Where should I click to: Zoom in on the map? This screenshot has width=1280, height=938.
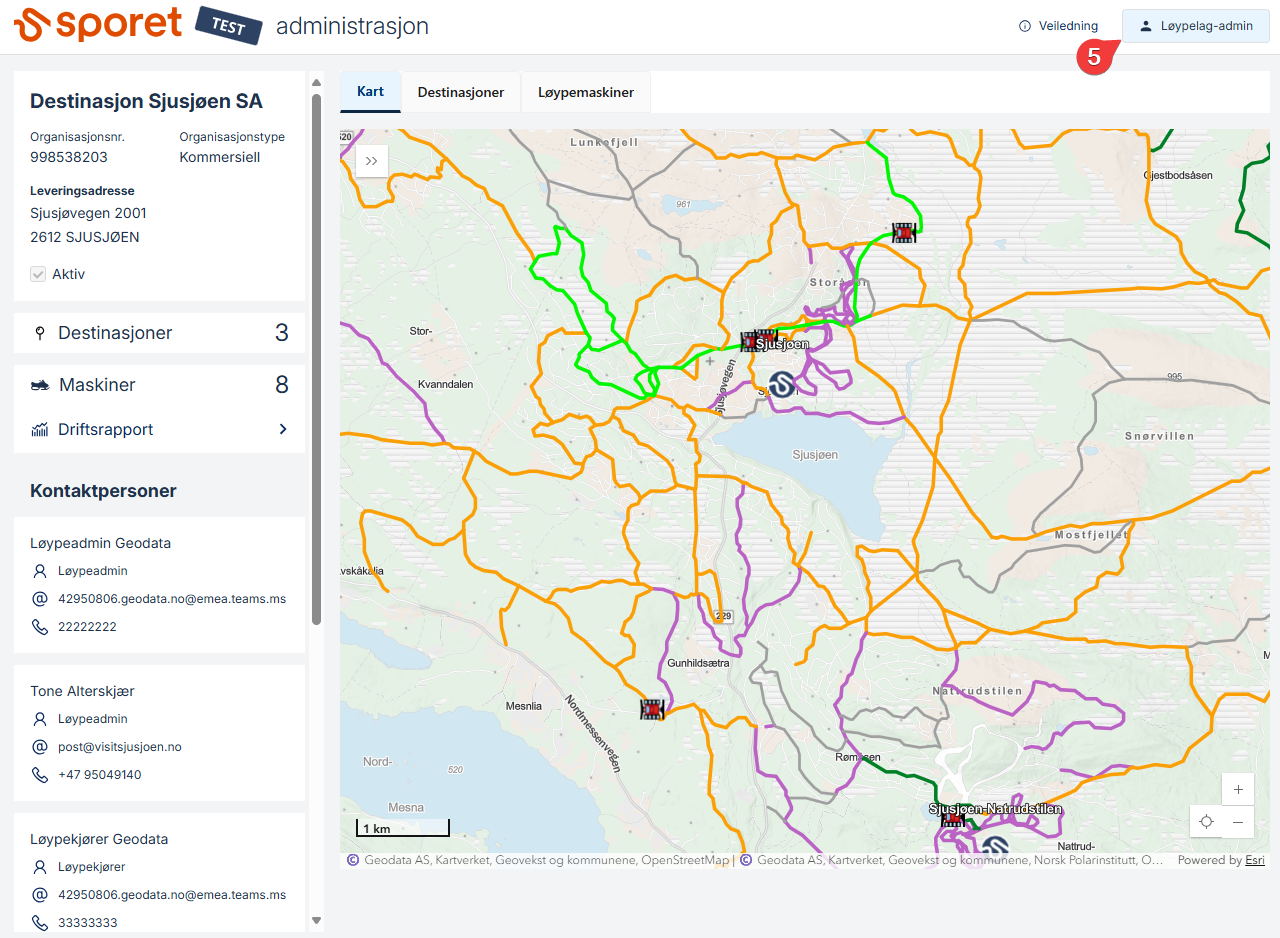point(1237,789)
